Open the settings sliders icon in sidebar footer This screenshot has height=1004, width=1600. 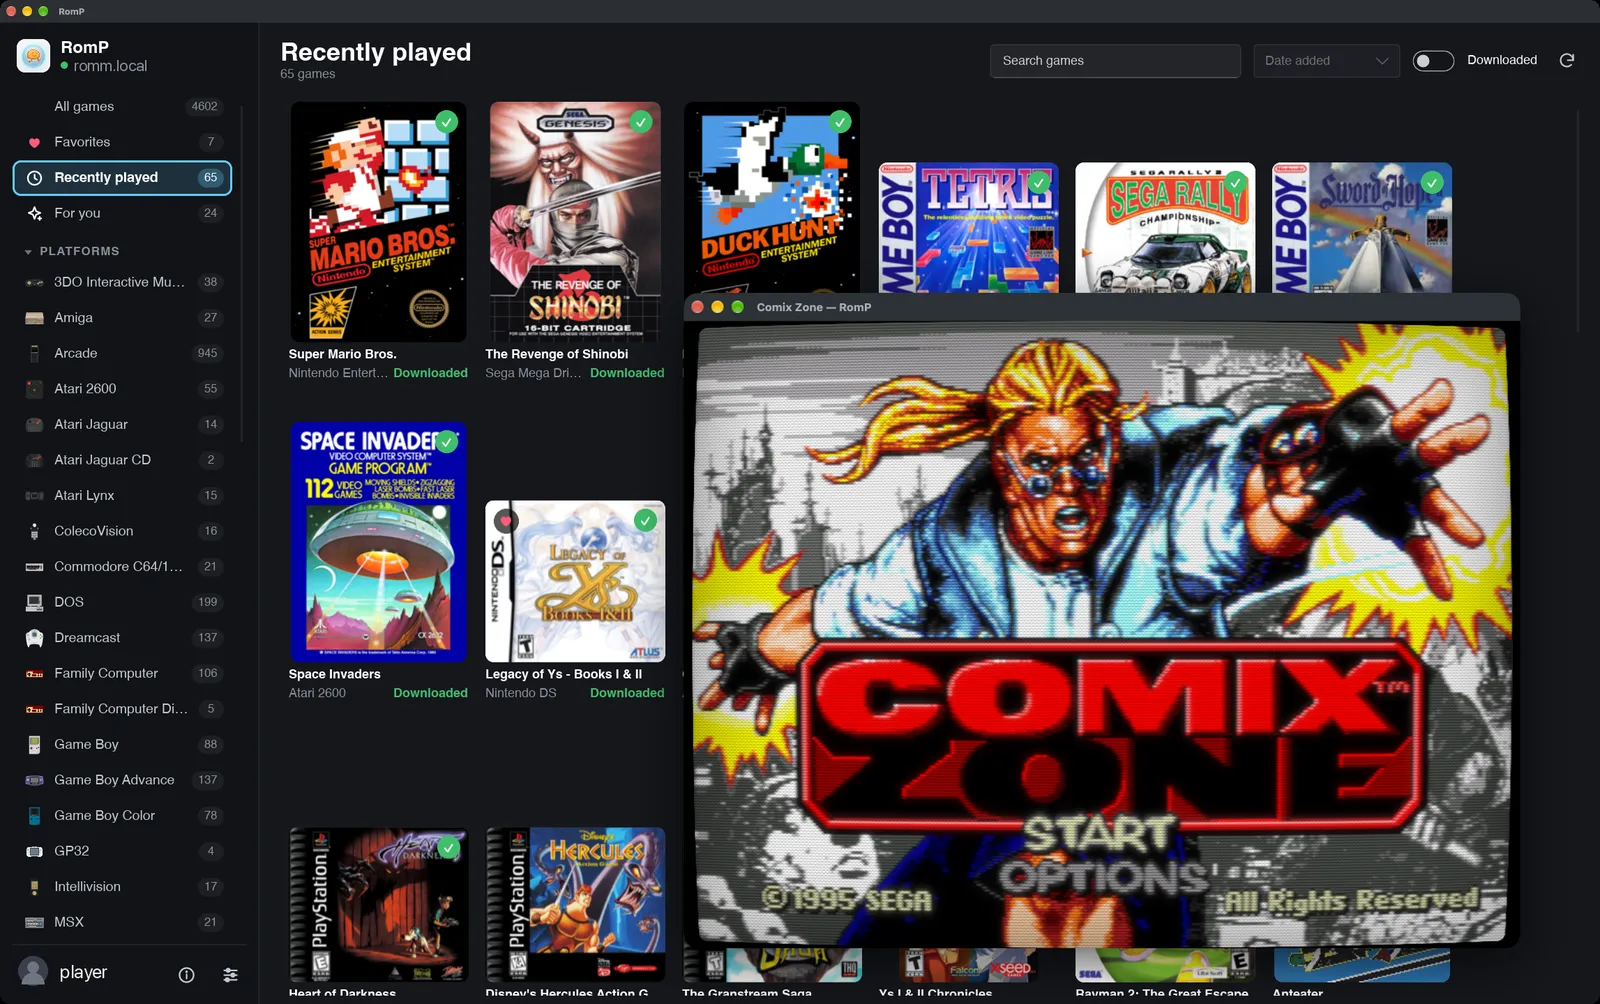pos(230,974)
